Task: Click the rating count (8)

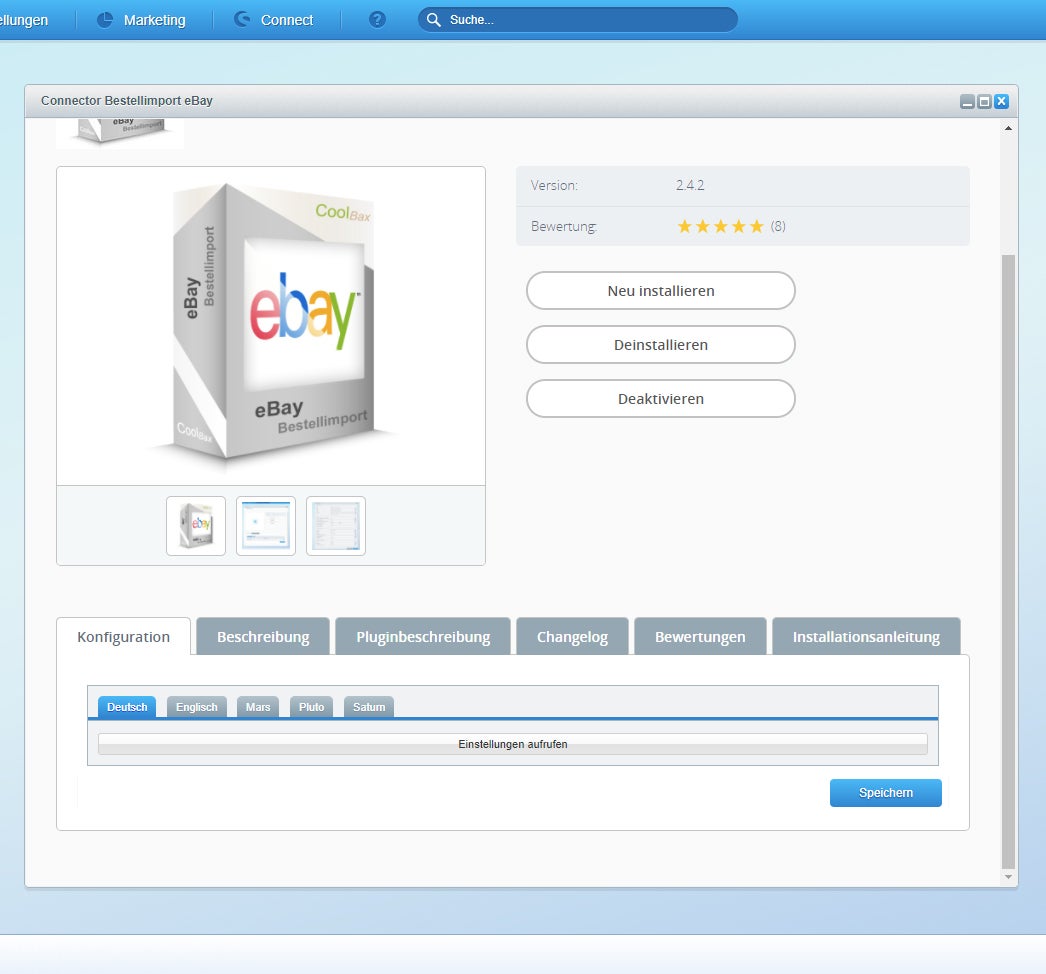Action: click(x=778, y=226)
